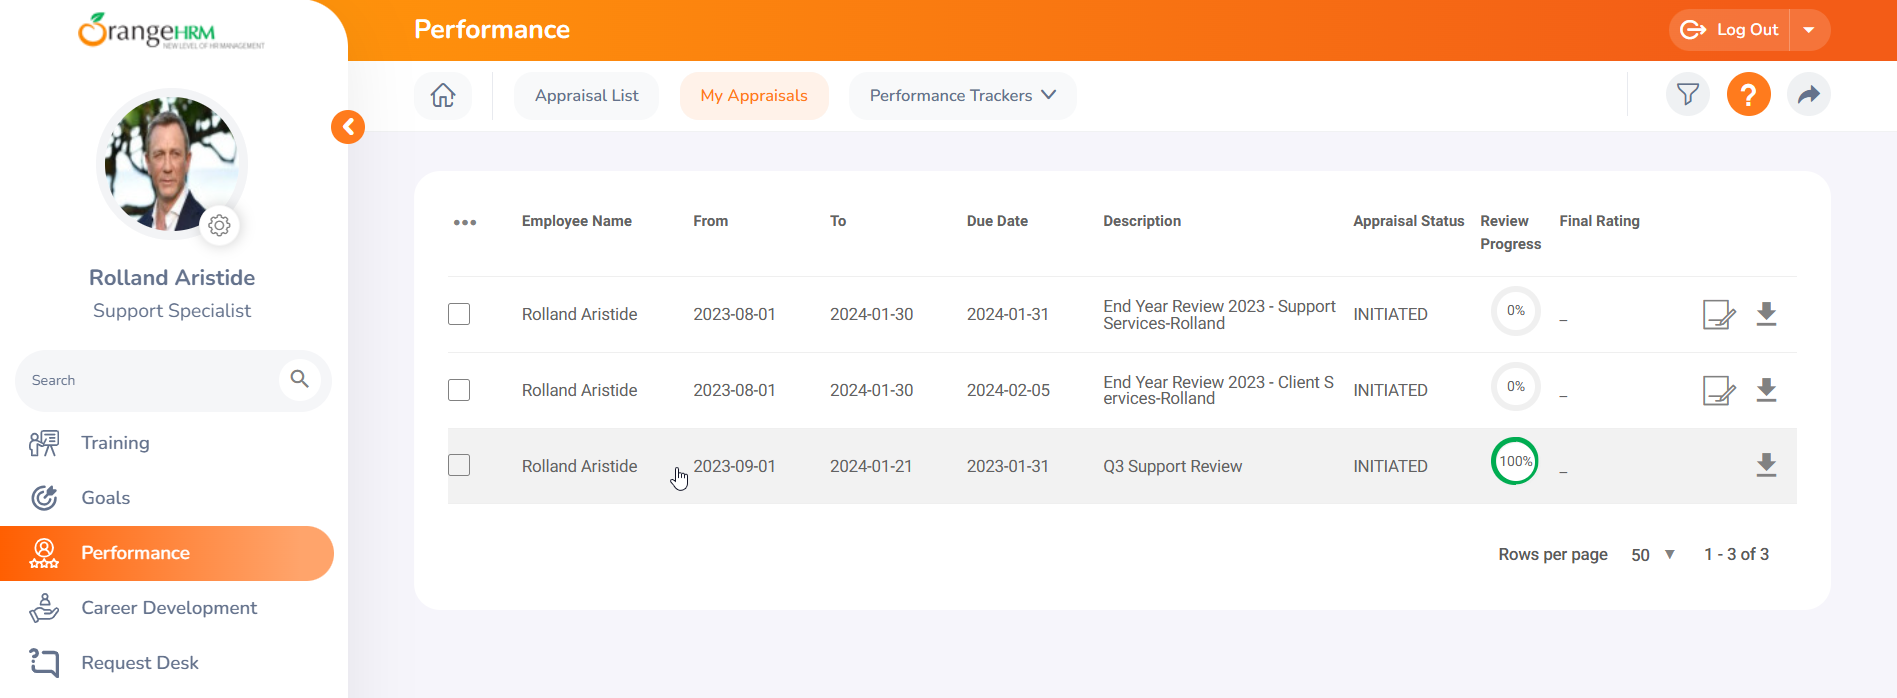Edit the Support Services-Rolland appraisal

click(1718, 314)
